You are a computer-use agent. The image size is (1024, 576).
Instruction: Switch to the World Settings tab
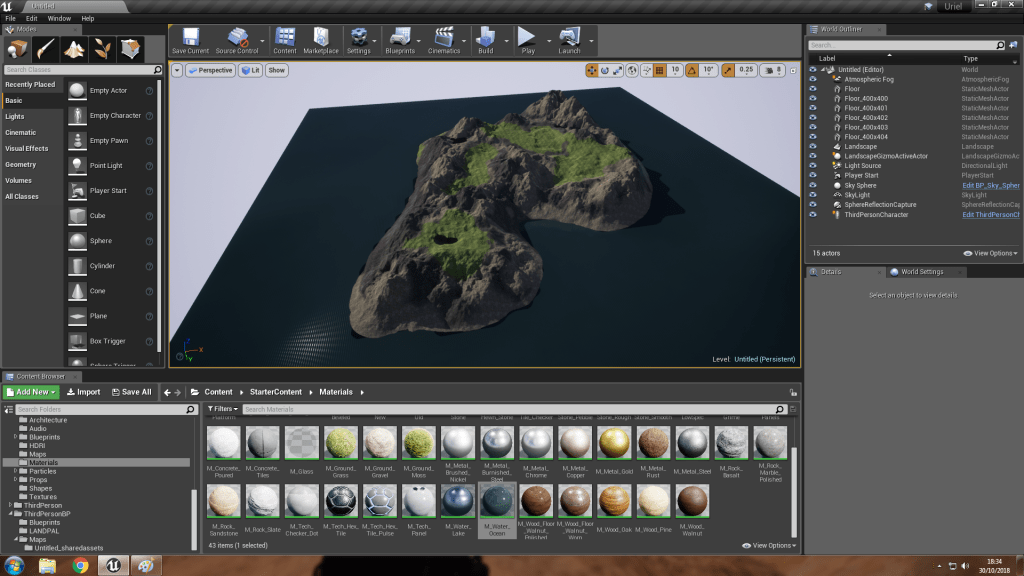tap(920, 272)
